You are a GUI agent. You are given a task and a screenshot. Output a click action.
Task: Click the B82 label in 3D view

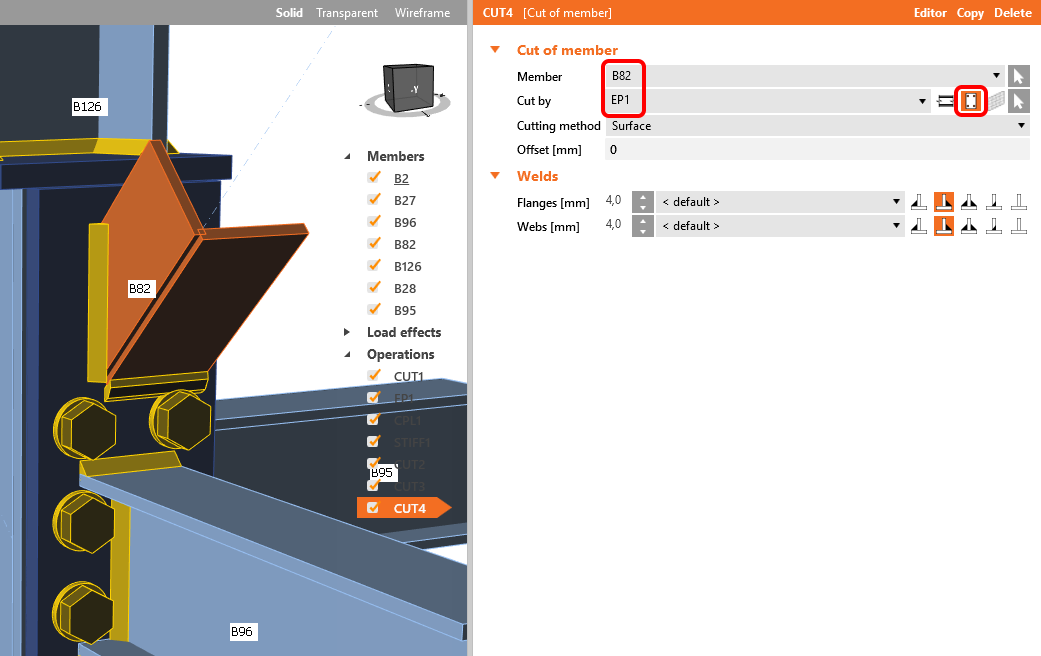140,289
